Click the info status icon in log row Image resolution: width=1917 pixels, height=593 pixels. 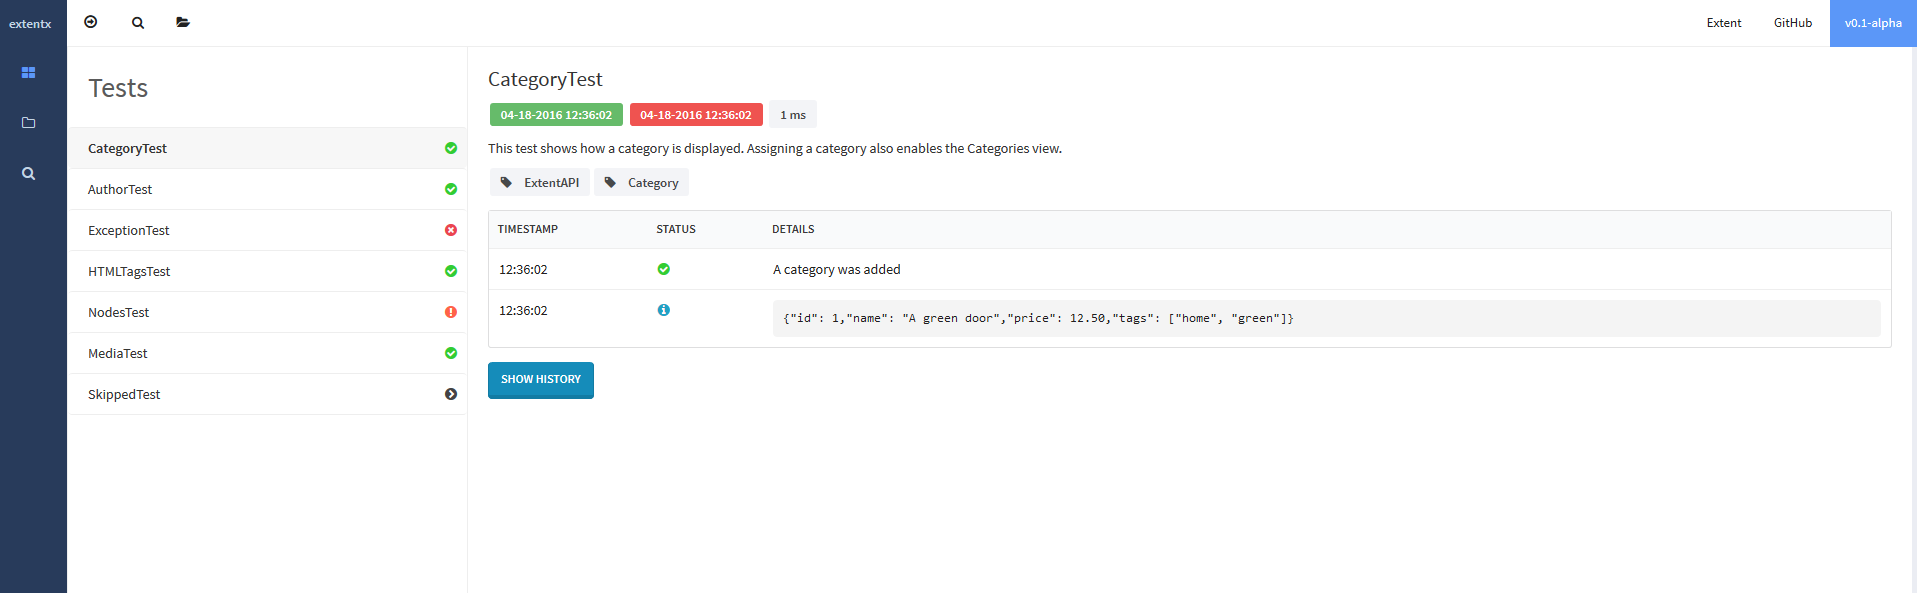tap(663, 310)
